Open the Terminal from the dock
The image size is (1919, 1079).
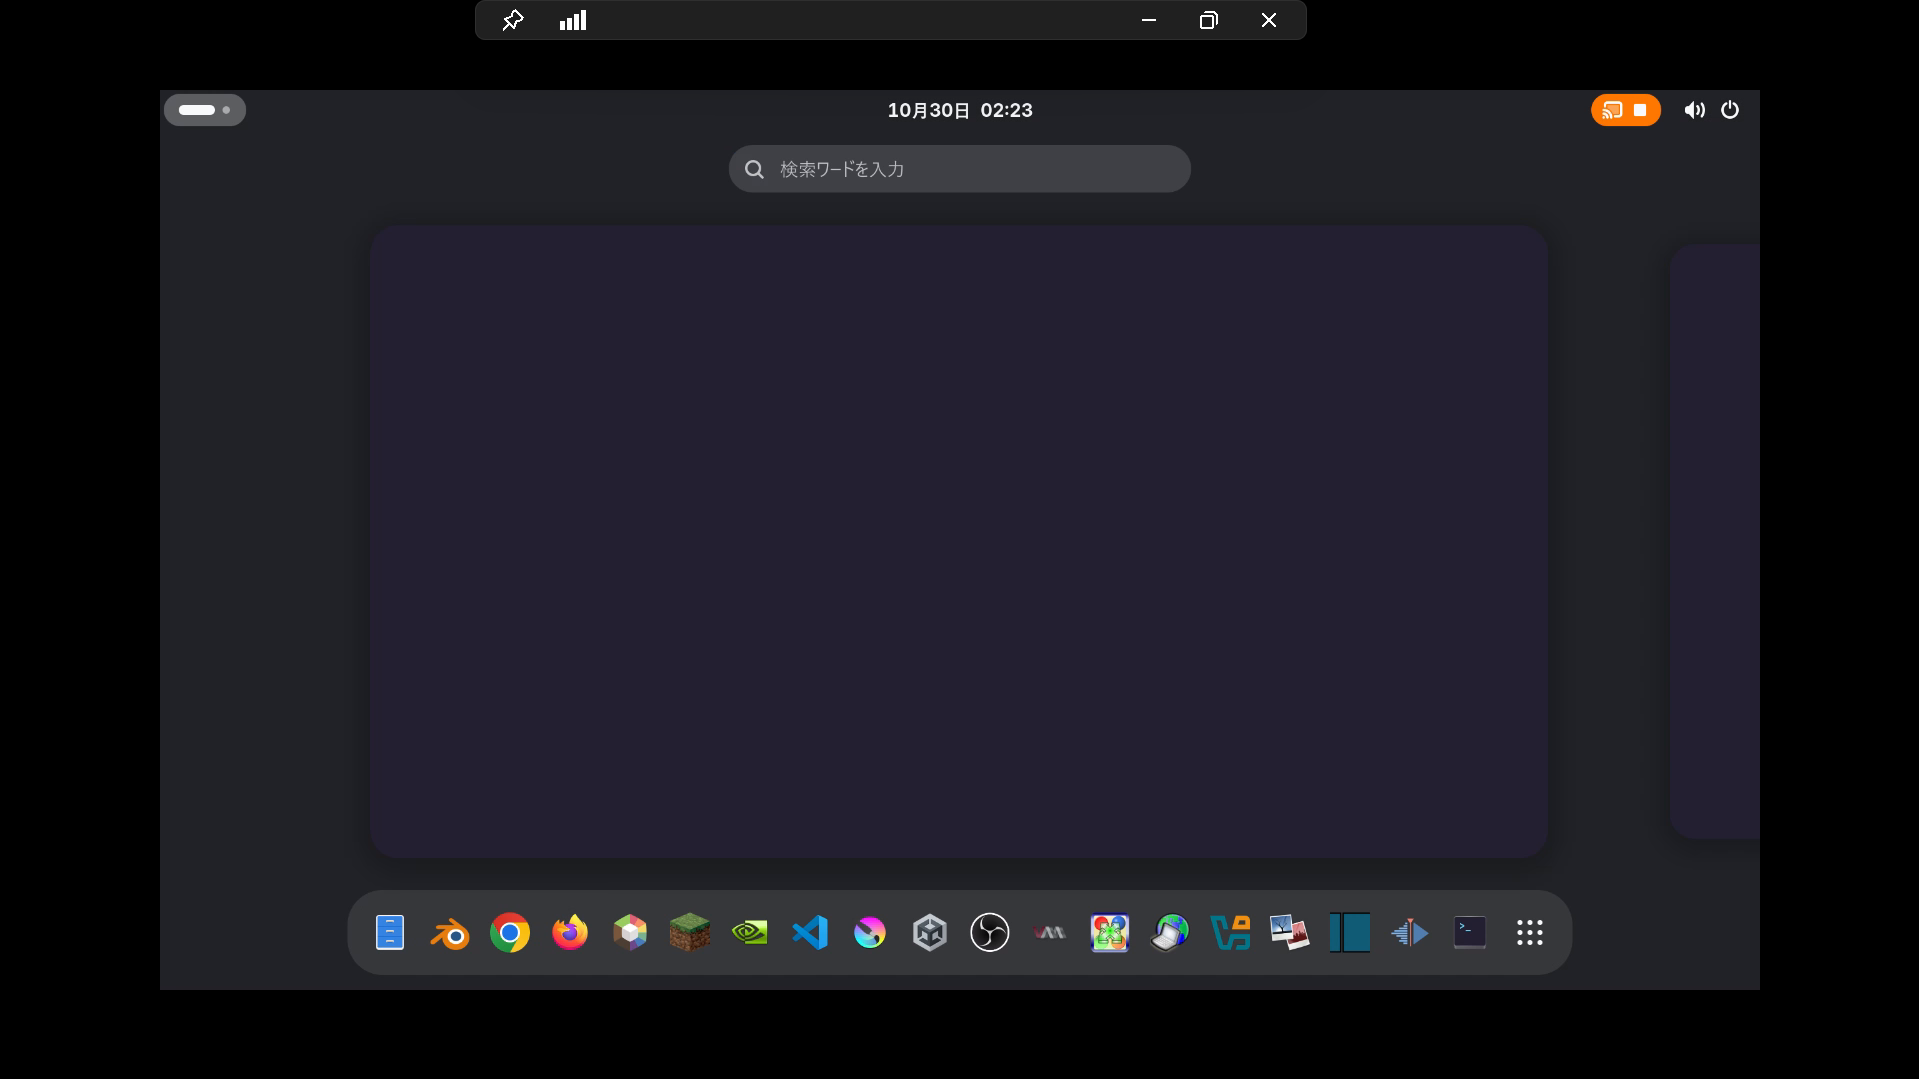[1470, 933]
